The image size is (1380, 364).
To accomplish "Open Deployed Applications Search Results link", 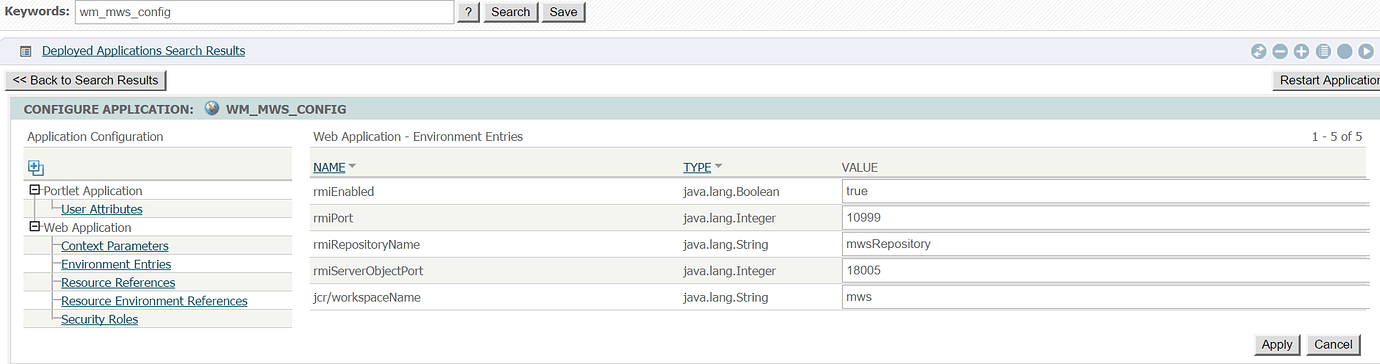I will (144, 51).
